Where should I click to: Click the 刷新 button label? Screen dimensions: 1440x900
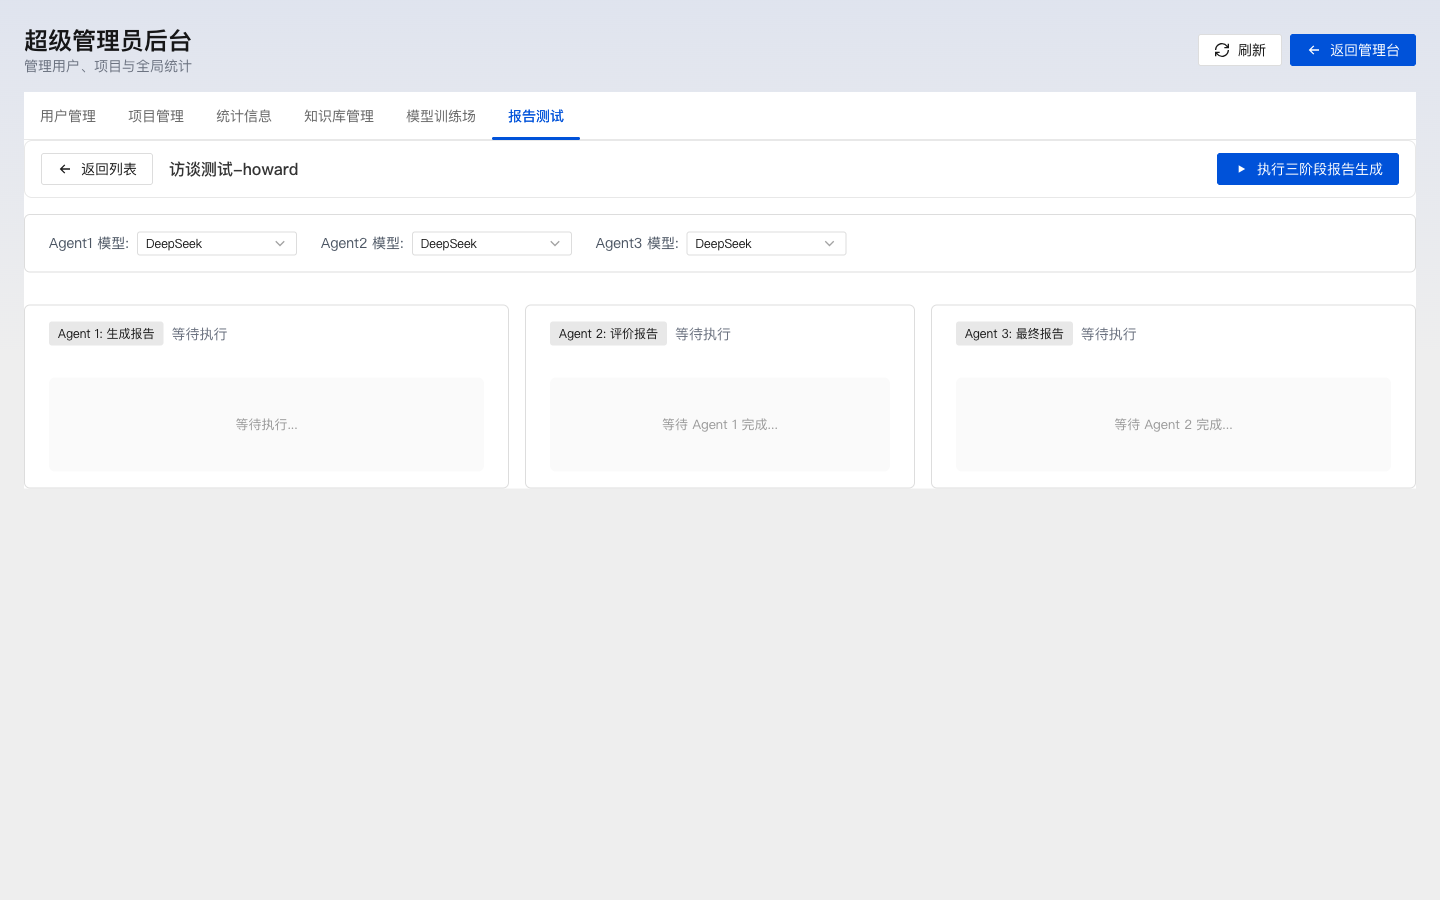(1251, 50)
